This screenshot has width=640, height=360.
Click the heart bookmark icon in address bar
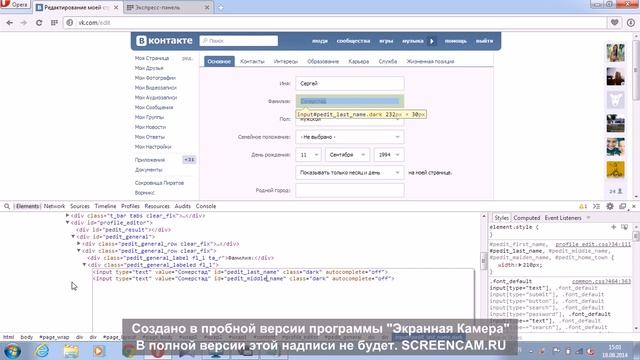[615, 22]
